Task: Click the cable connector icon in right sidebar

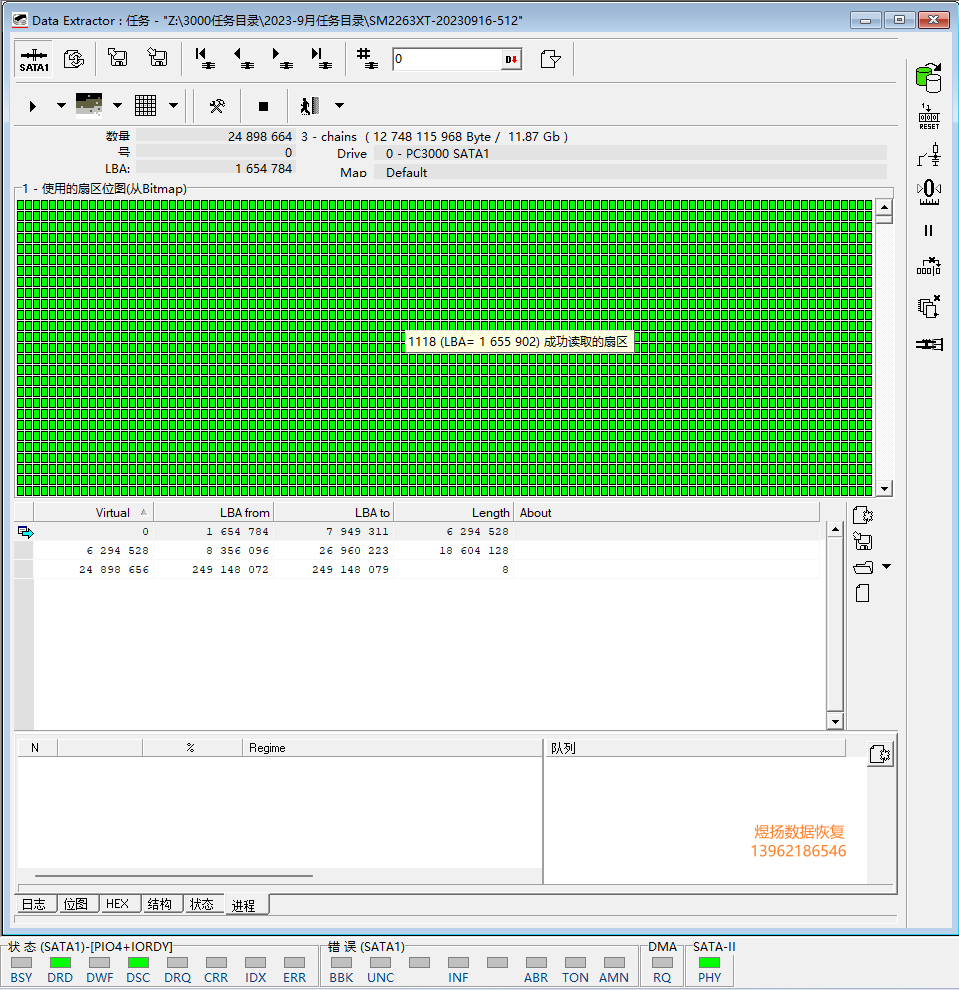Action: 929,344
